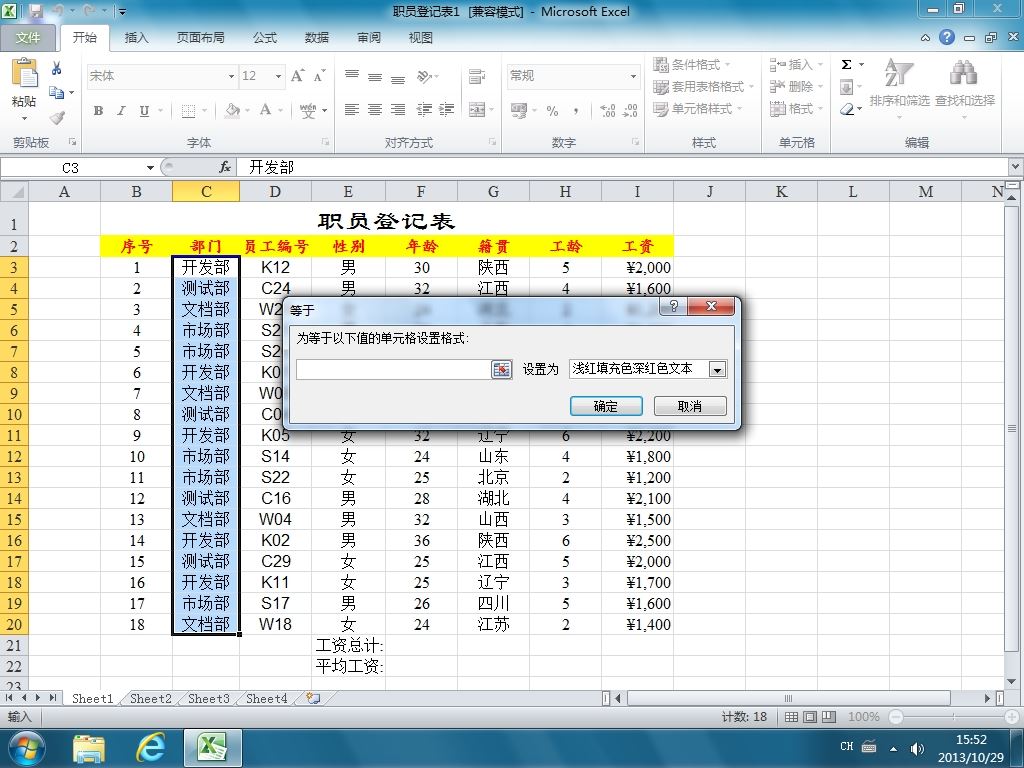Click the Clear eraser icon

(x=847, y=109)
